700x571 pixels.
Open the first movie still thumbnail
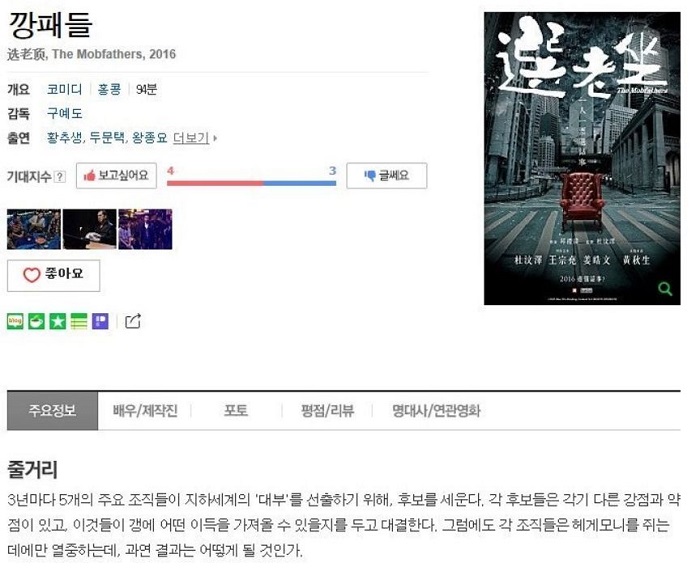34,229
